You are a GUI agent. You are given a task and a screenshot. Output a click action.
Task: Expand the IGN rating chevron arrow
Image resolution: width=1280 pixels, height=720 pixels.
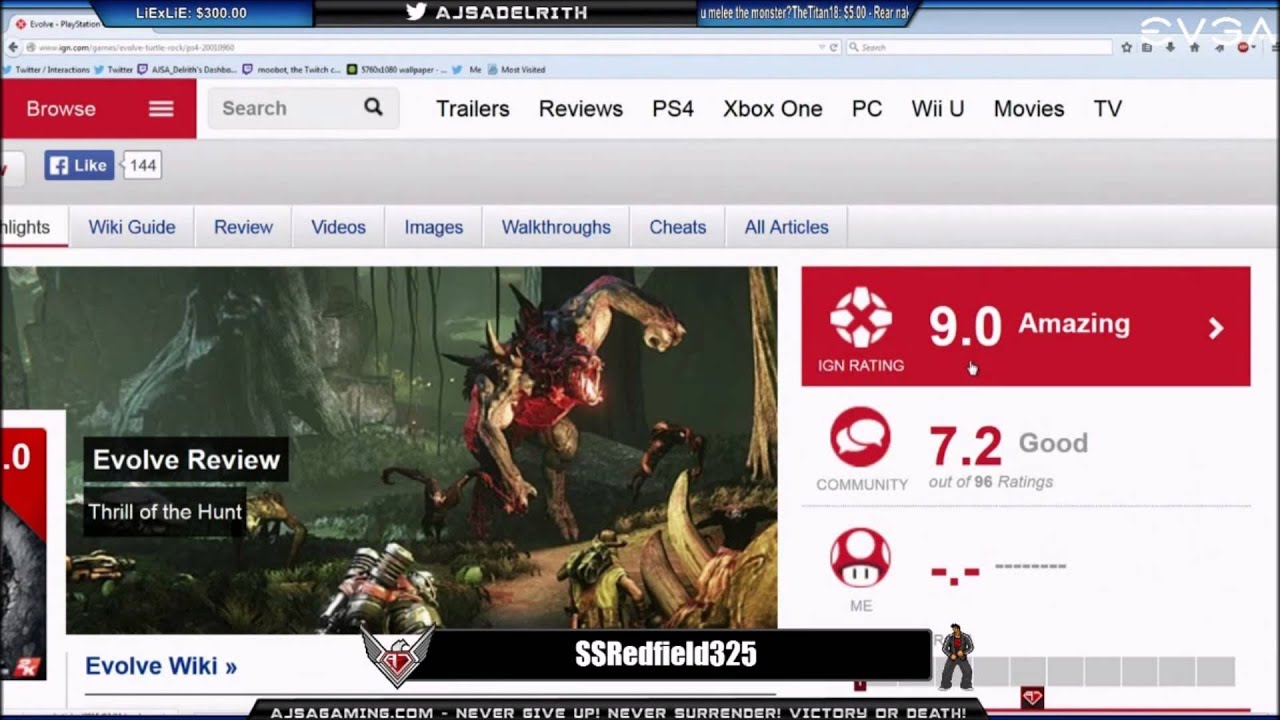(1216, 328)
